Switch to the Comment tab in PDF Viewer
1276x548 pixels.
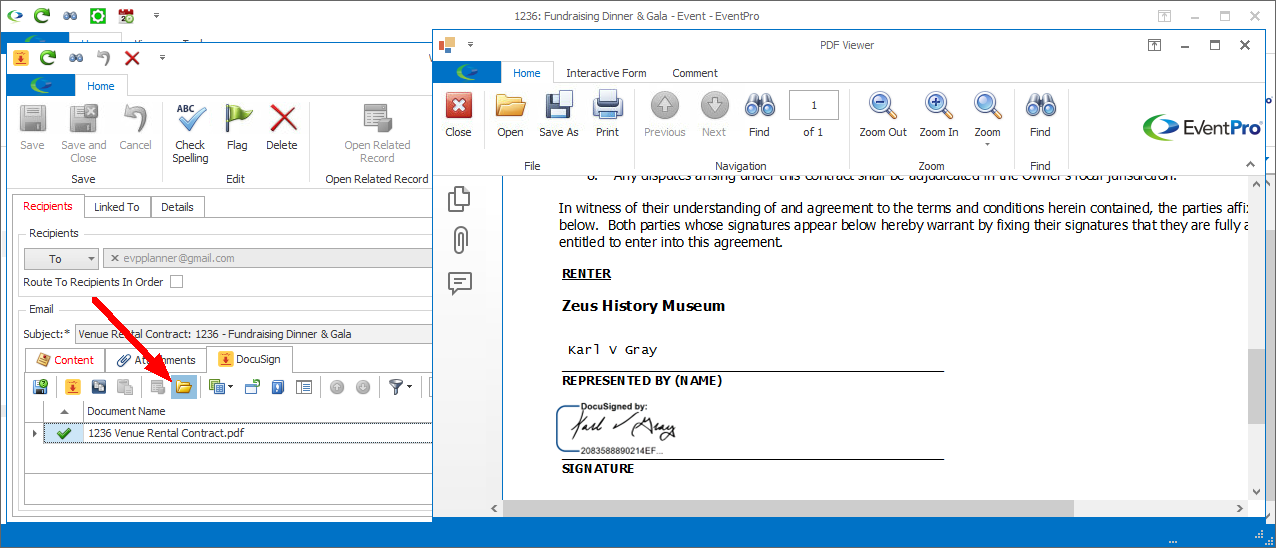[695, 73]
